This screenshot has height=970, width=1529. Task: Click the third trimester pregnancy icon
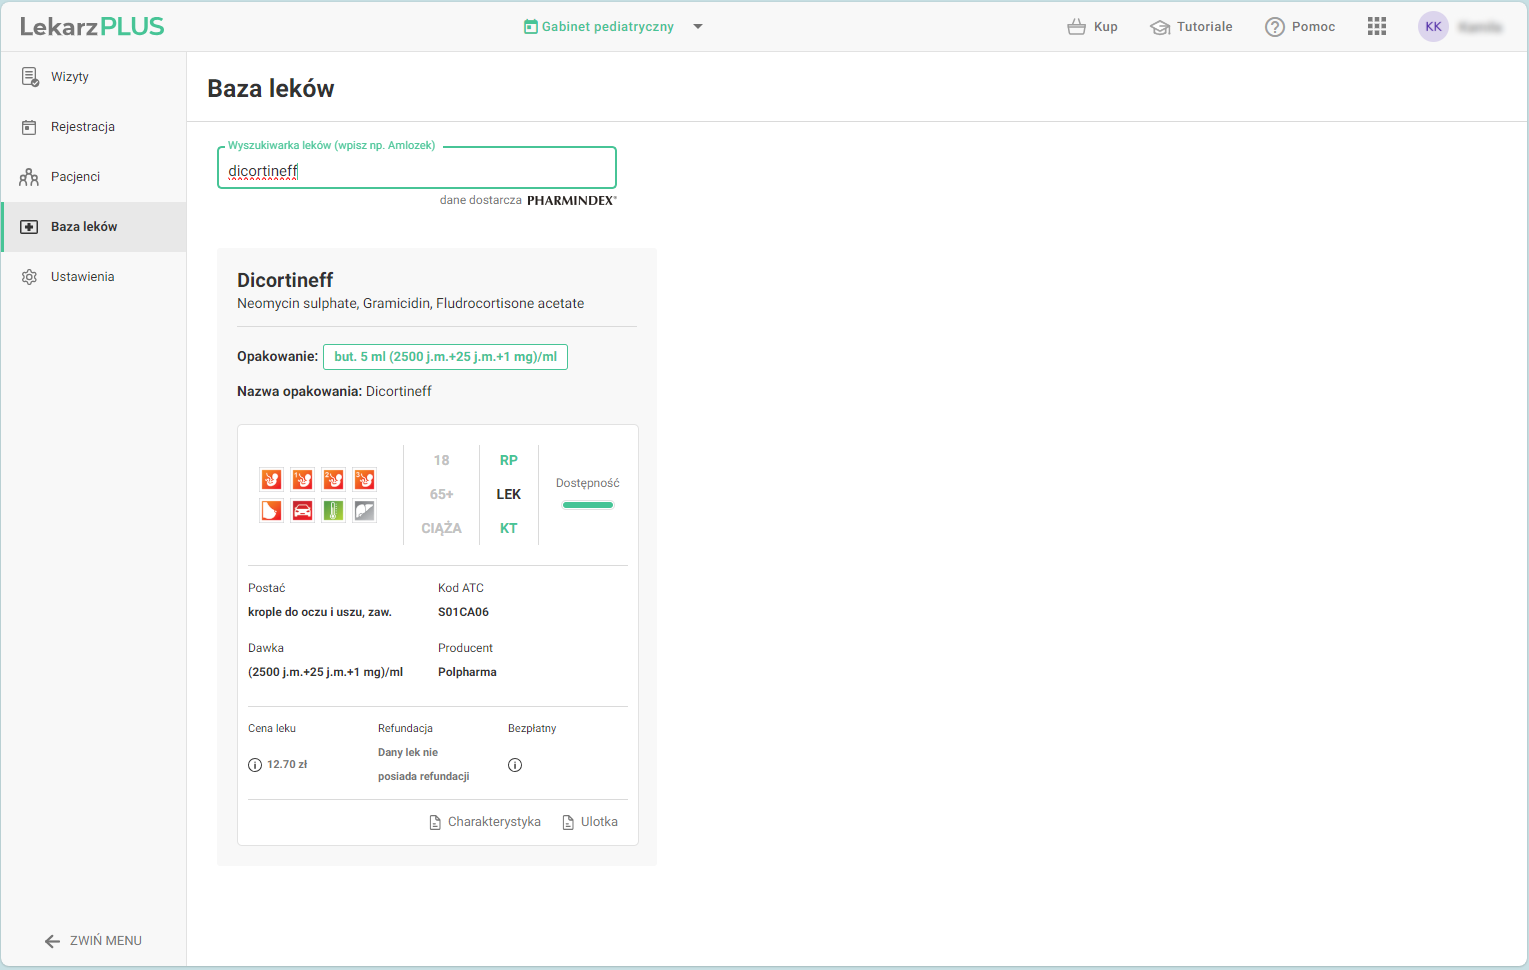364,480
